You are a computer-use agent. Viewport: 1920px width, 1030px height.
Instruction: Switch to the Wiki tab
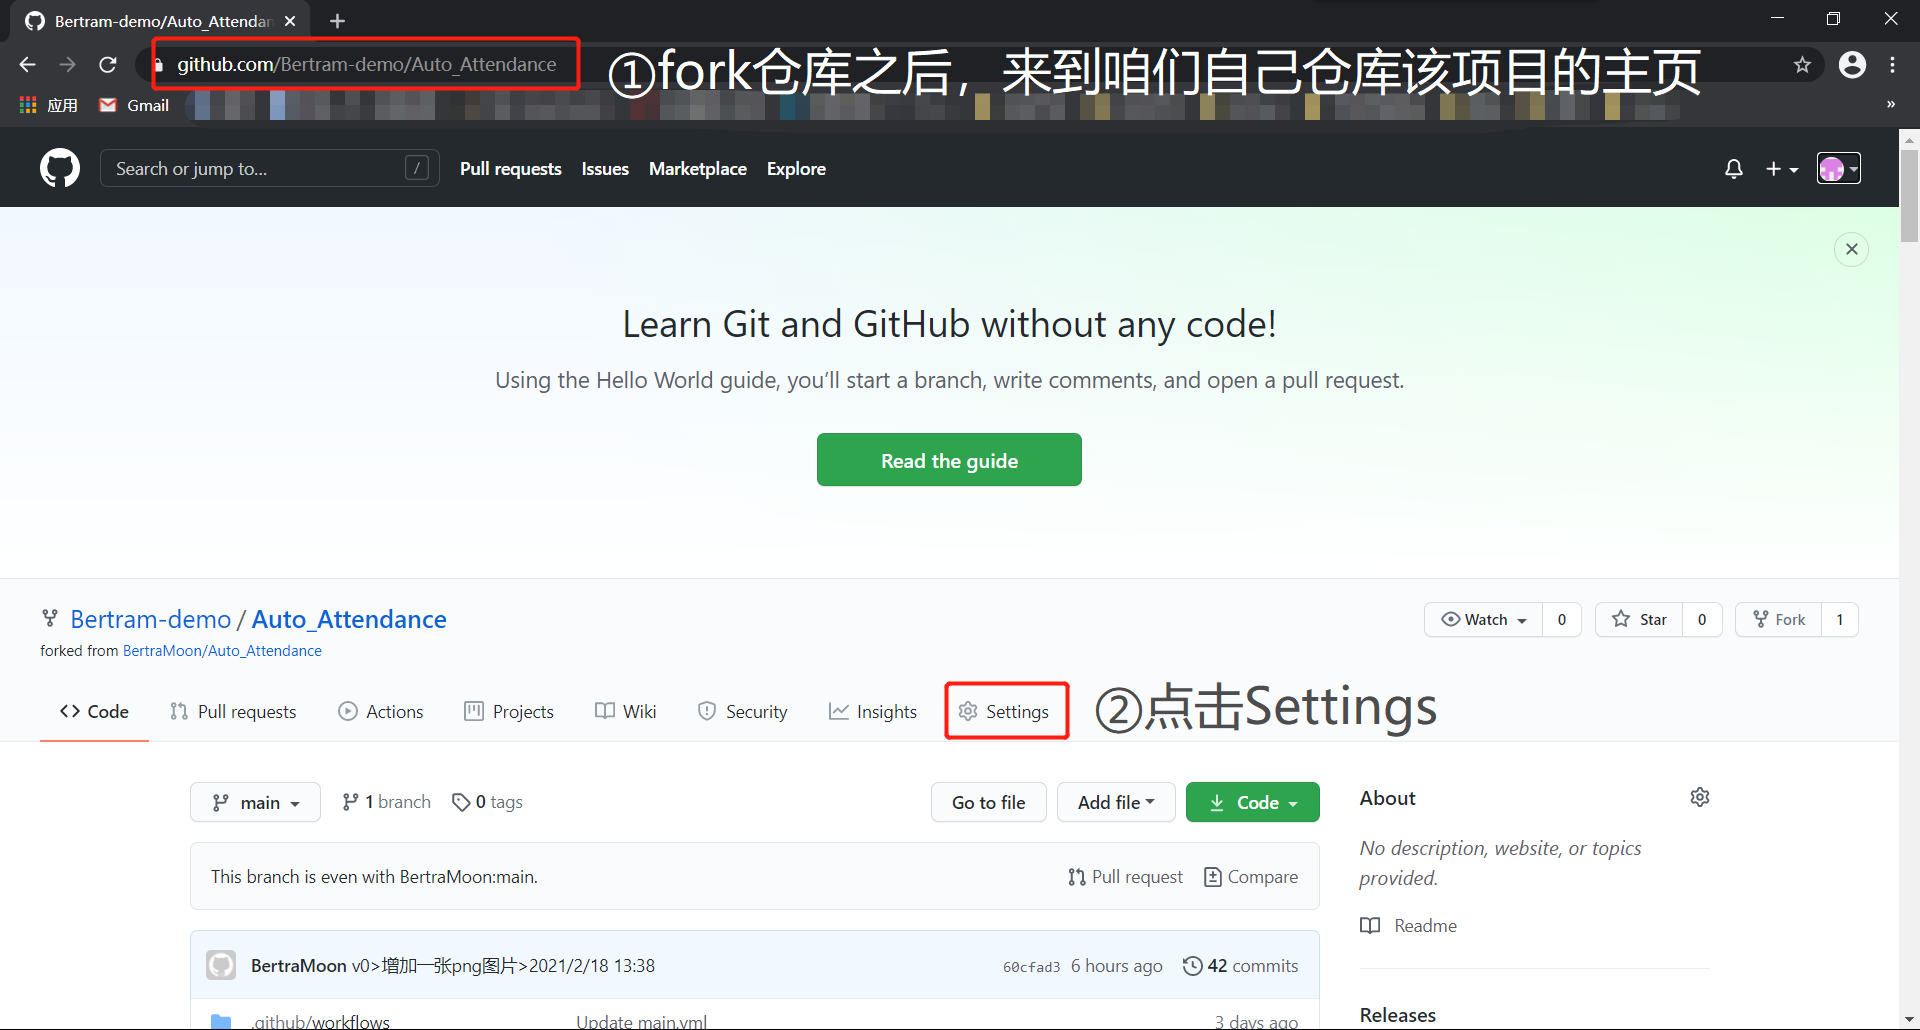tap(625, 711)
